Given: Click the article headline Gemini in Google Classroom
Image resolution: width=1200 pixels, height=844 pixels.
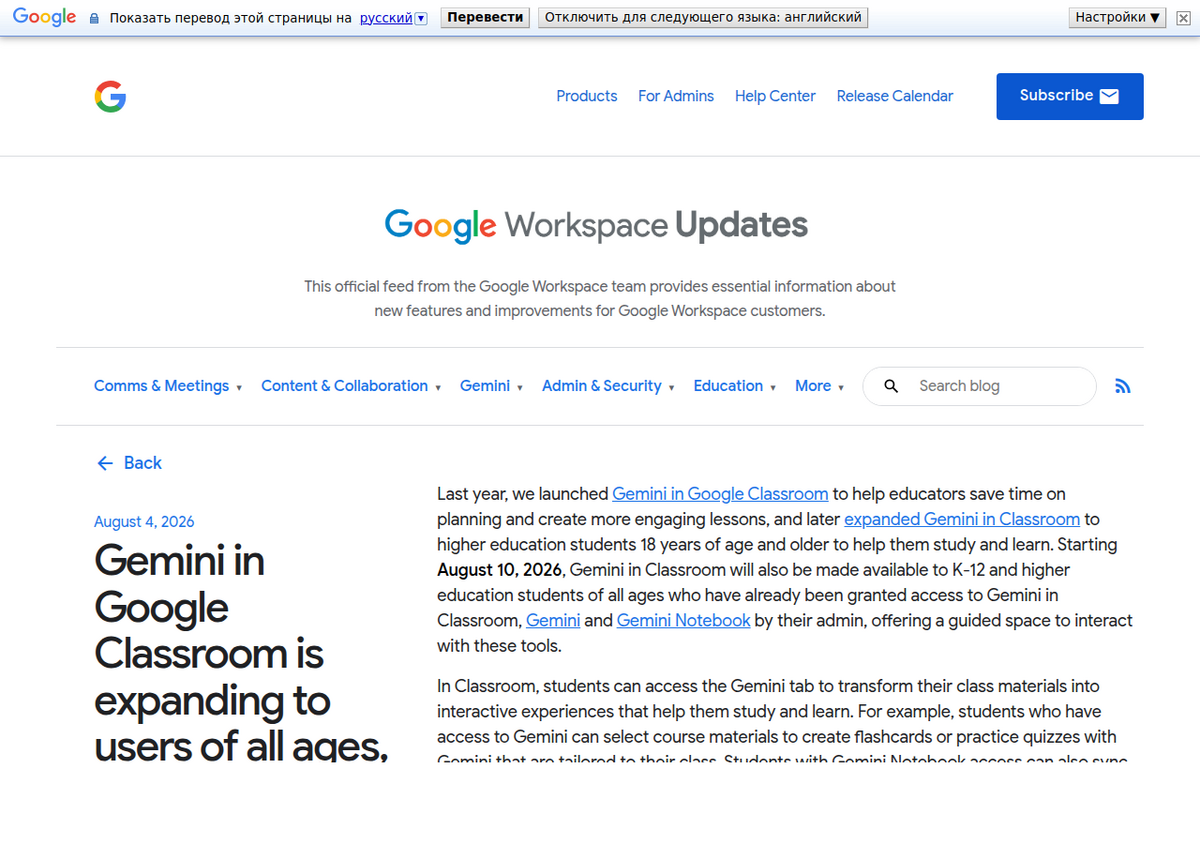Looking at the screenshot, I should (241, 652).
